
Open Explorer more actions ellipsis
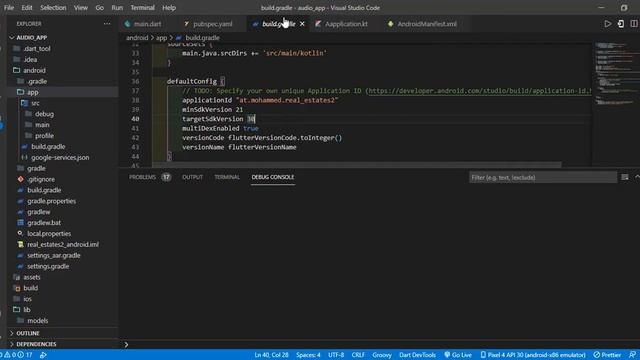coord(107,24)
